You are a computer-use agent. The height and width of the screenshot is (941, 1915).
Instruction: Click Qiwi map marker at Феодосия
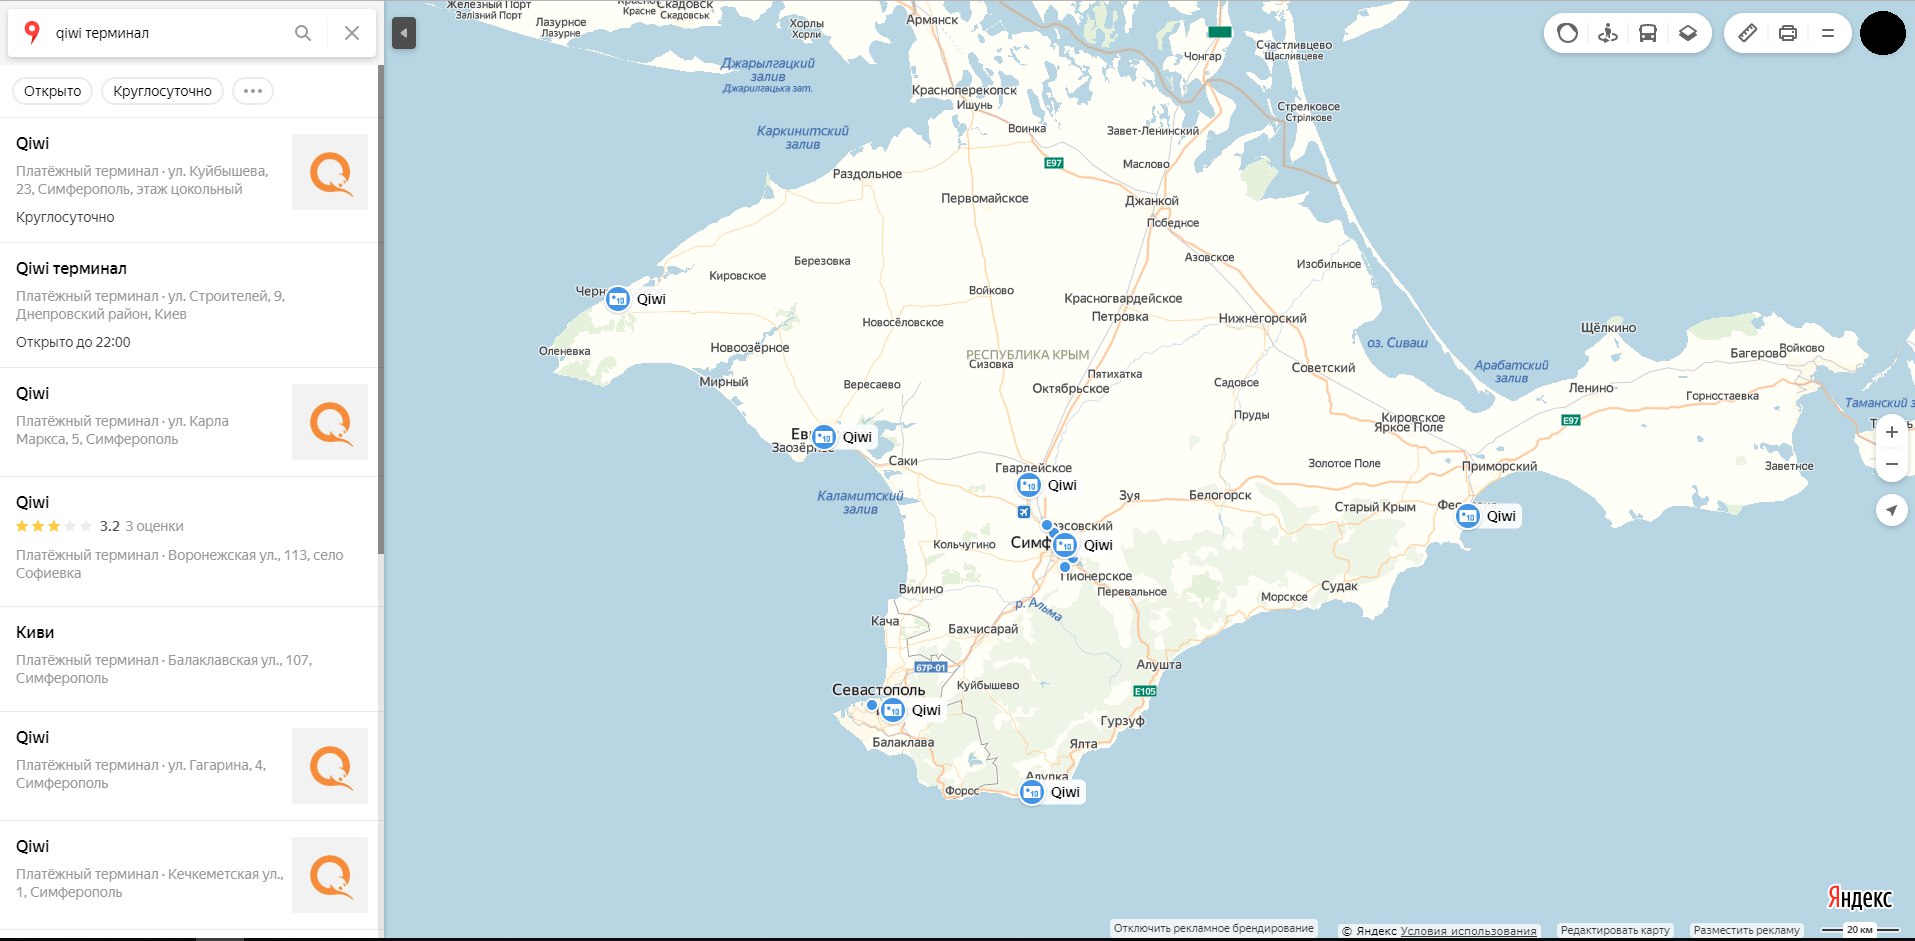pyautogui.click(x=1468, y=516)
